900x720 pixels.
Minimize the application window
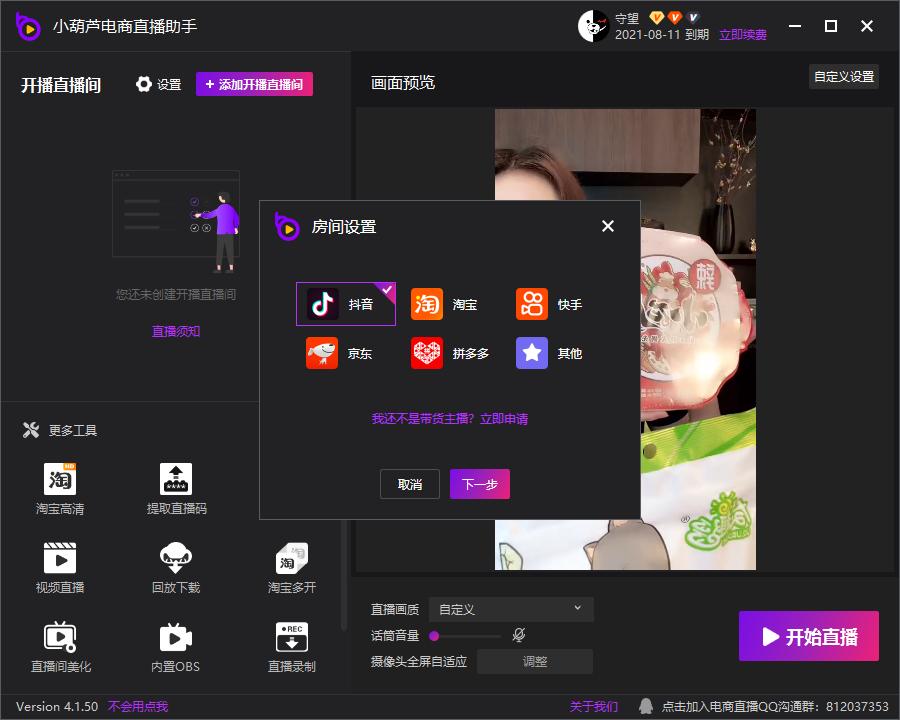[x=795, y=26]
